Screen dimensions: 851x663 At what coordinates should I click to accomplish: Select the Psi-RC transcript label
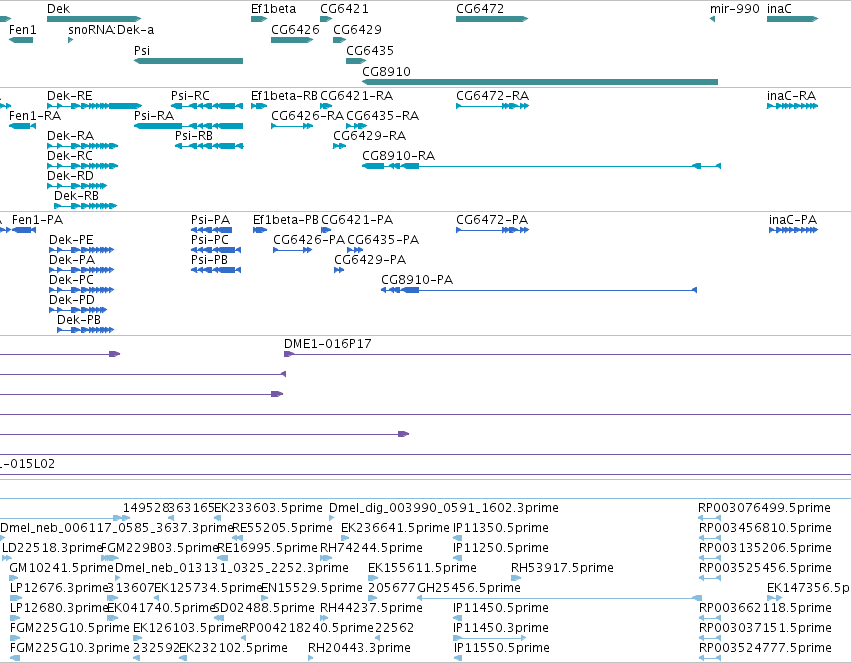coord(190,96)
